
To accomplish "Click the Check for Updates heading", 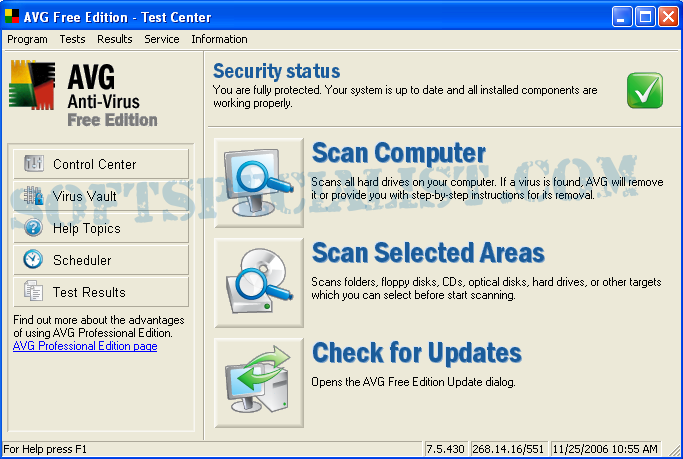I will tap(417, 352).
